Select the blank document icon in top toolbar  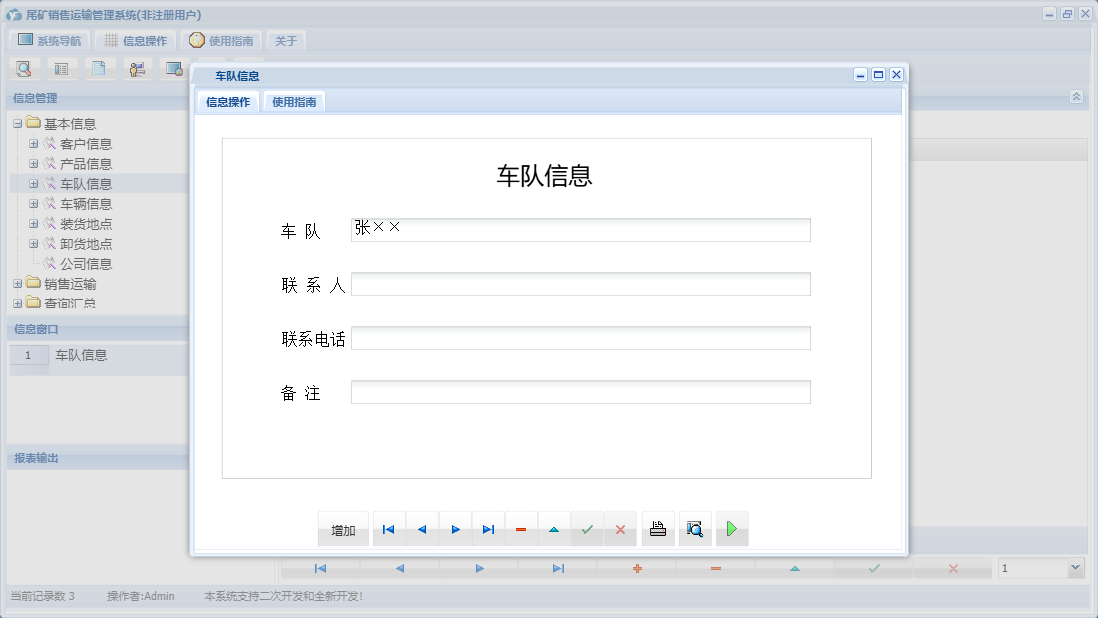click(99, 68)
